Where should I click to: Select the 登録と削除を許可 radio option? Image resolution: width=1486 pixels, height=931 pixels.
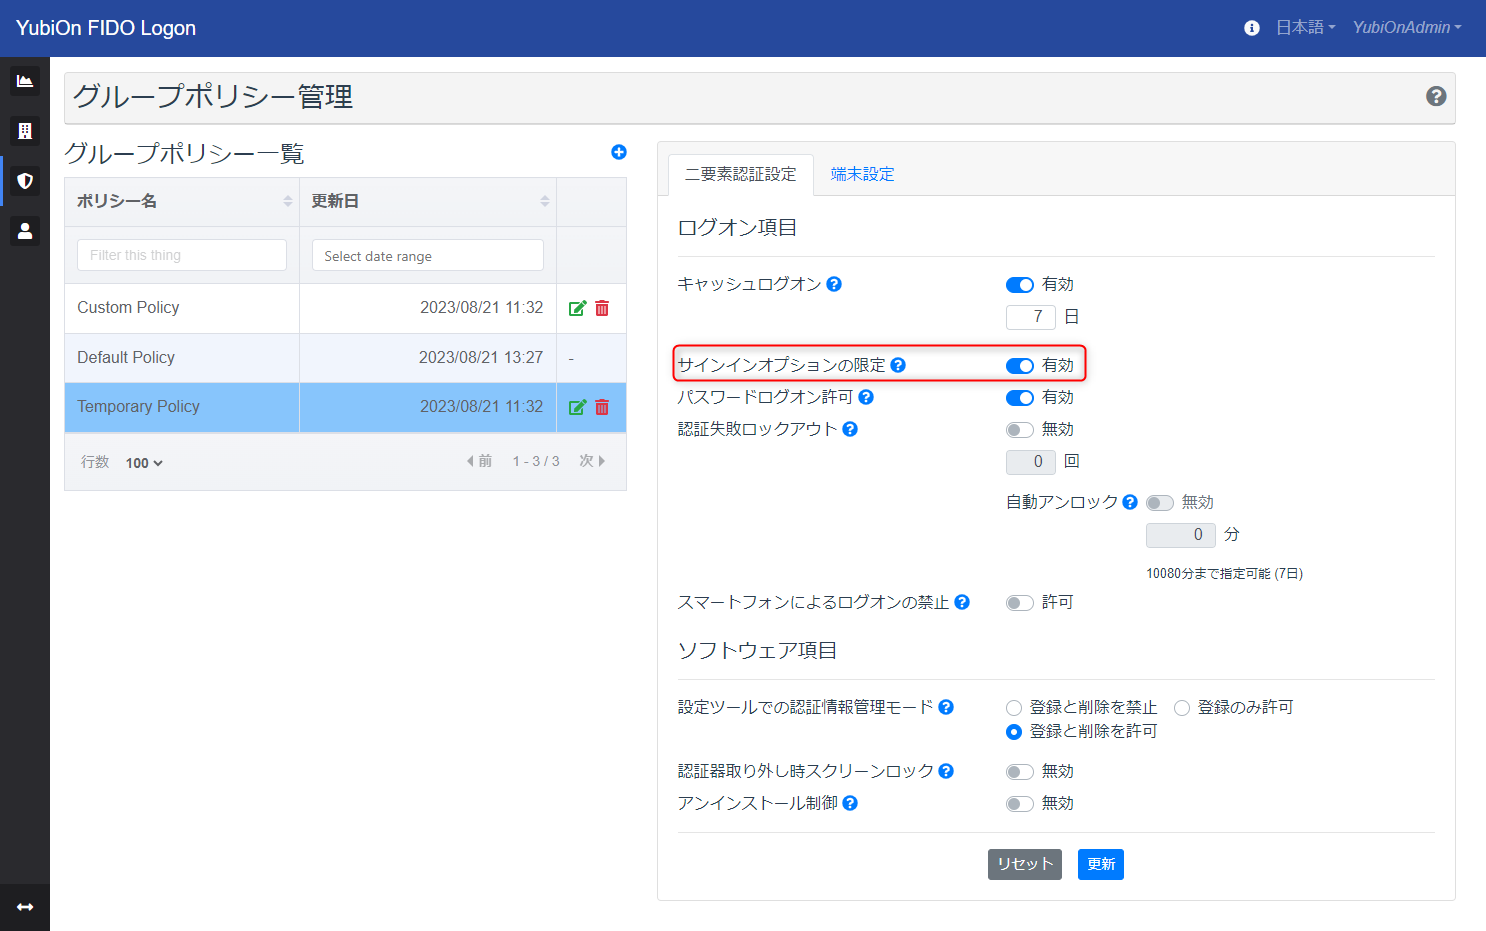(x=1014, y=732)
